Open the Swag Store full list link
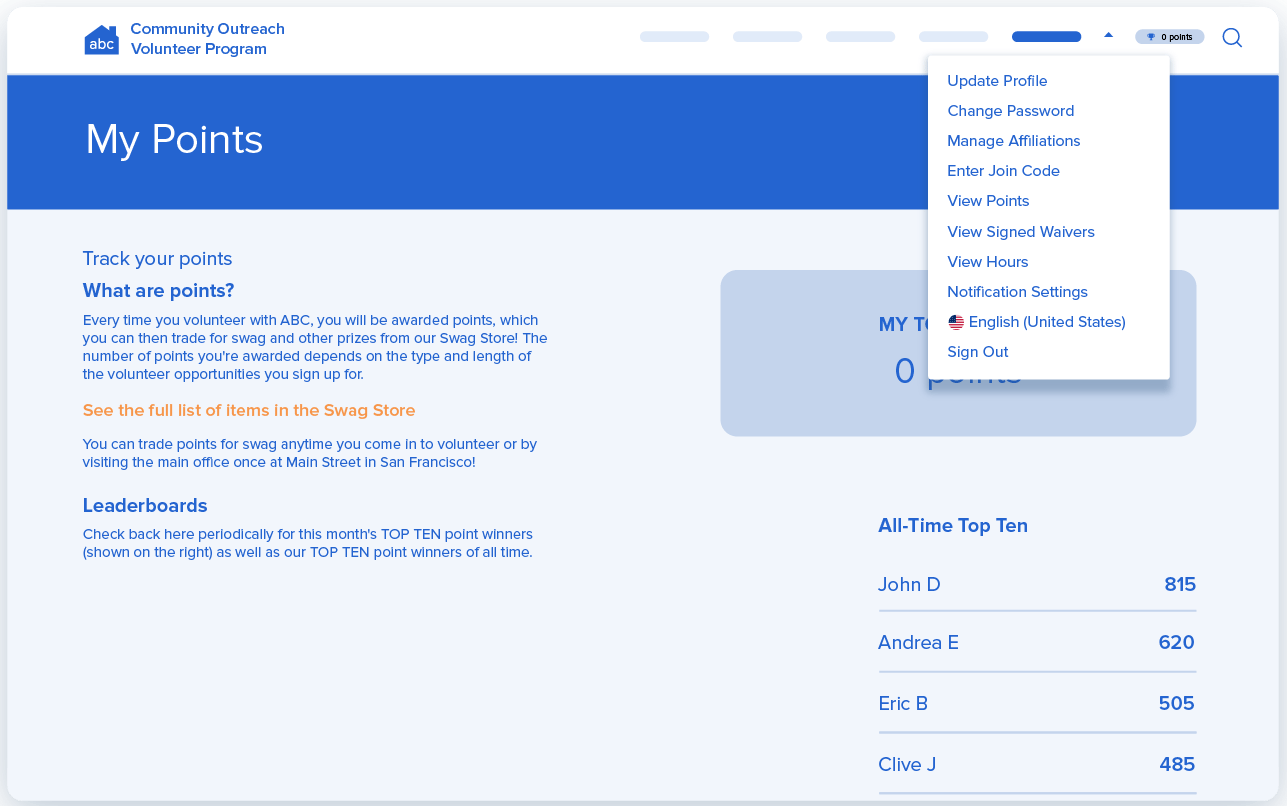The height and width of the screenshot is (806, 1287). [249, 410]
